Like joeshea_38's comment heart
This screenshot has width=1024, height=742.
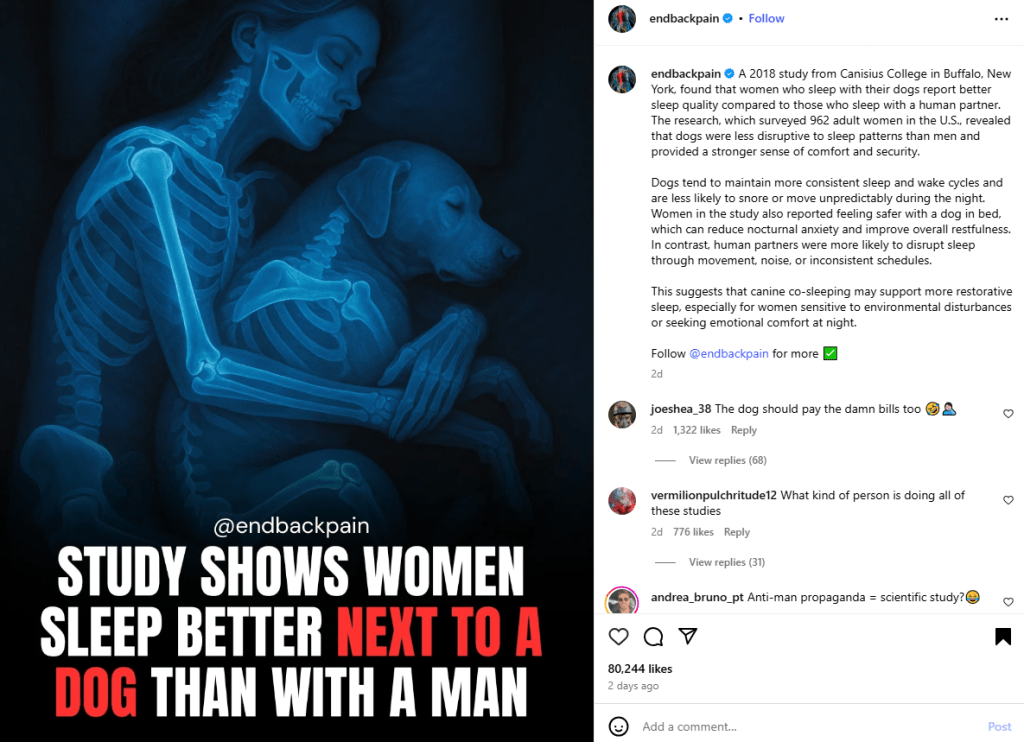click(x=1008, y=413)
